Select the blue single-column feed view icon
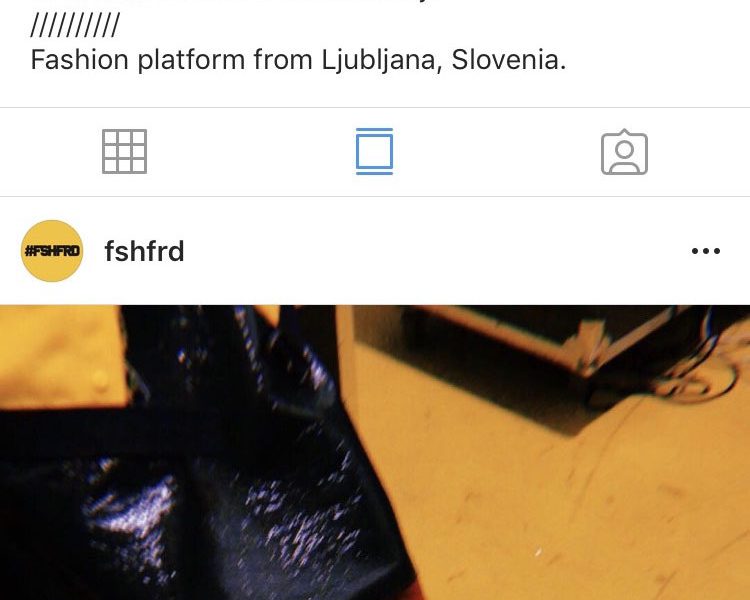The image size is (750, 600). pos(375,151)
